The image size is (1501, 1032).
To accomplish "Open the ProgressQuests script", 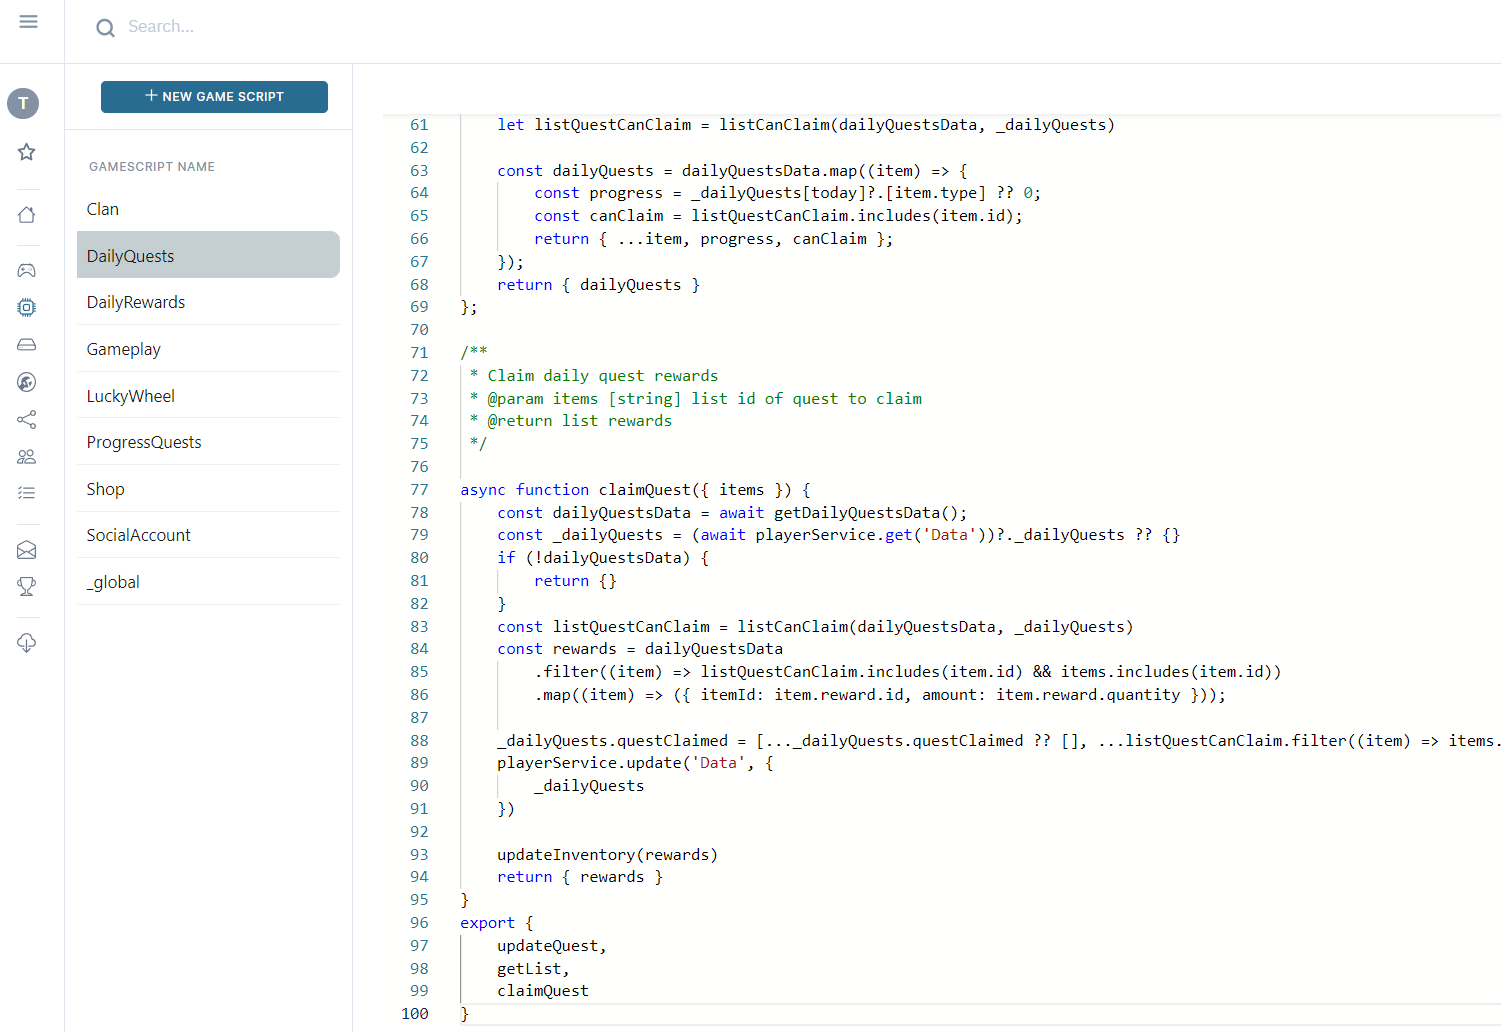I will pyautogui.click(x=208, y=442).
